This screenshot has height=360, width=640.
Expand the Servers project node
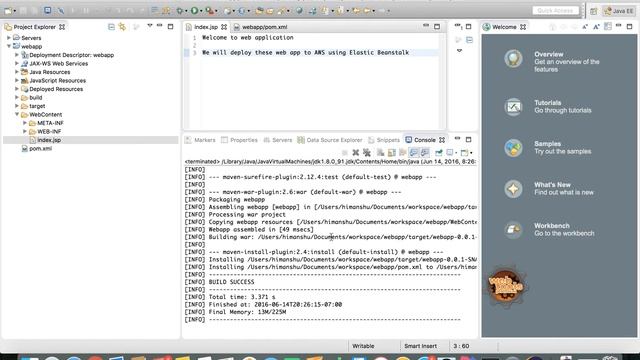[x=9, y=38]
